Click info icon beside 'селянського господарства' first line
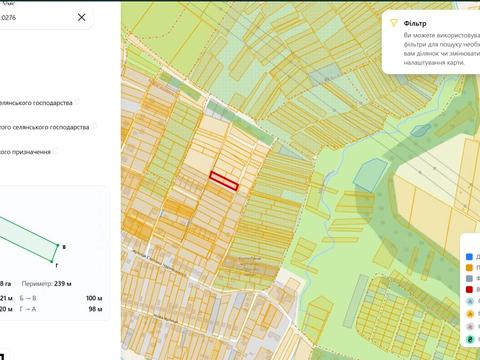 (77, 101)
